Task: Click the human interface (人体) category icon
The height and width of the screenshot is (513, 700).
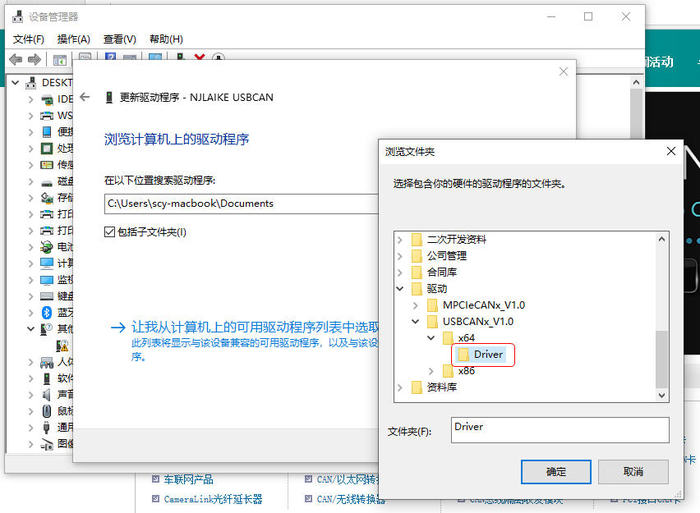Action: click(47, 362)
